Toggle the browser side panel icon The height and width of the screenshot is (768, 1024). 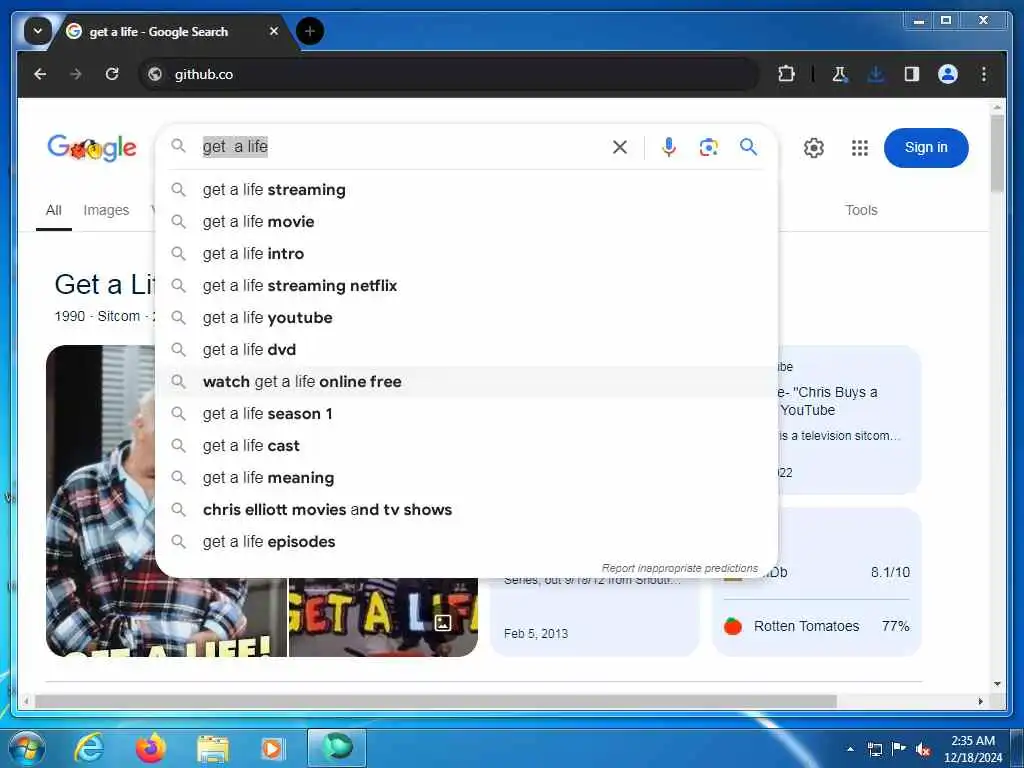click(912, 74)
